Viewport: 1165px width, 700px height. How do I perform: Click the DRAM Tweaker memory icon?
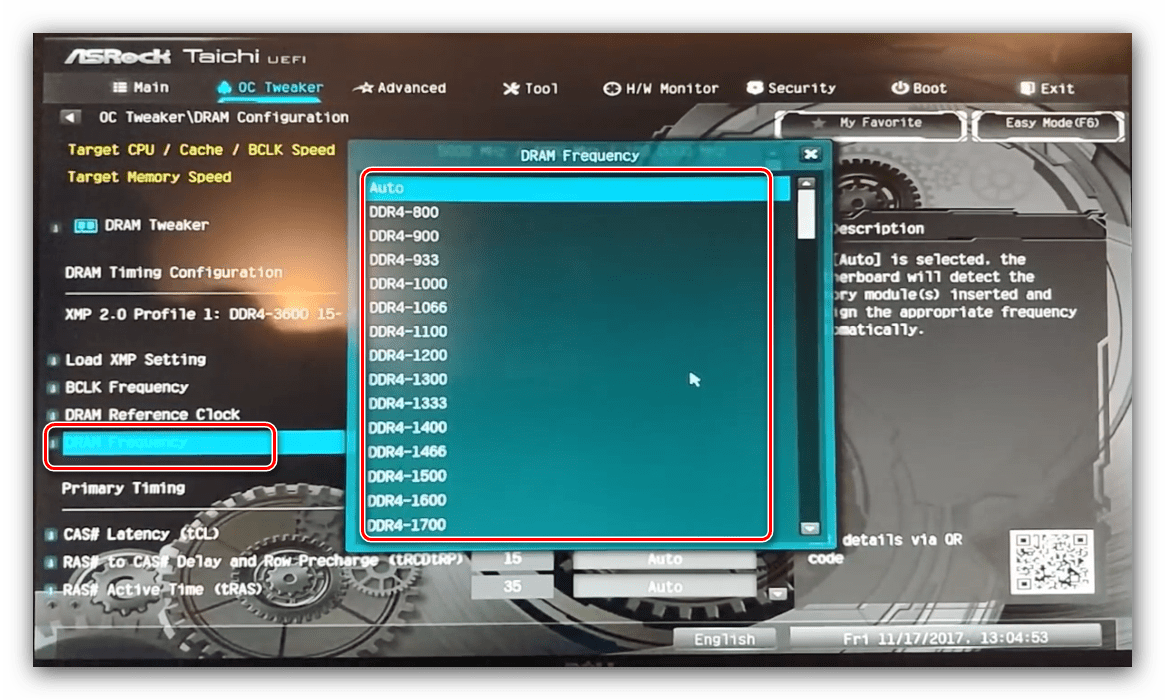[x=85, y=226]
